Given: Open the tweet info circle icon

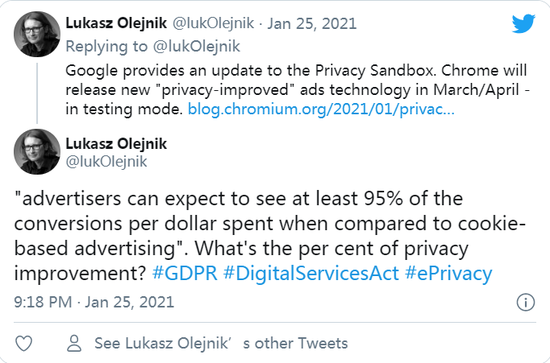Looking at the screenshot, I should coord(525,302).
